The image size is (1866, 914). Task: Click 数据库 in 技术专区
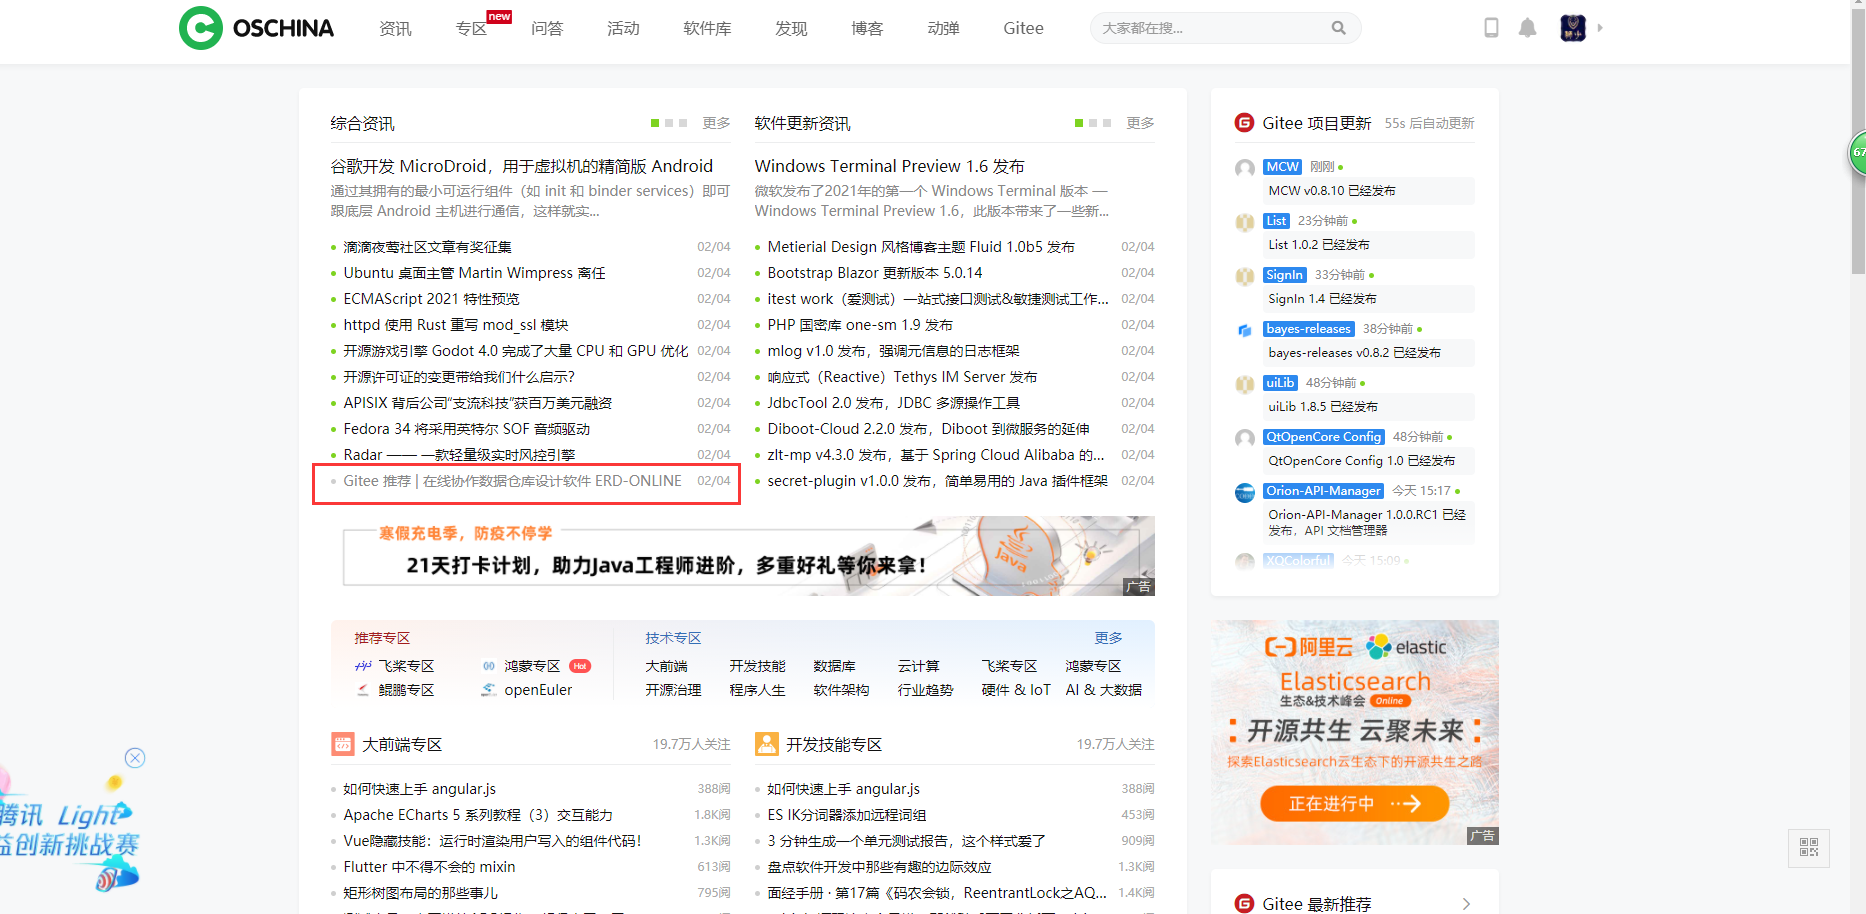coord(834,666)
